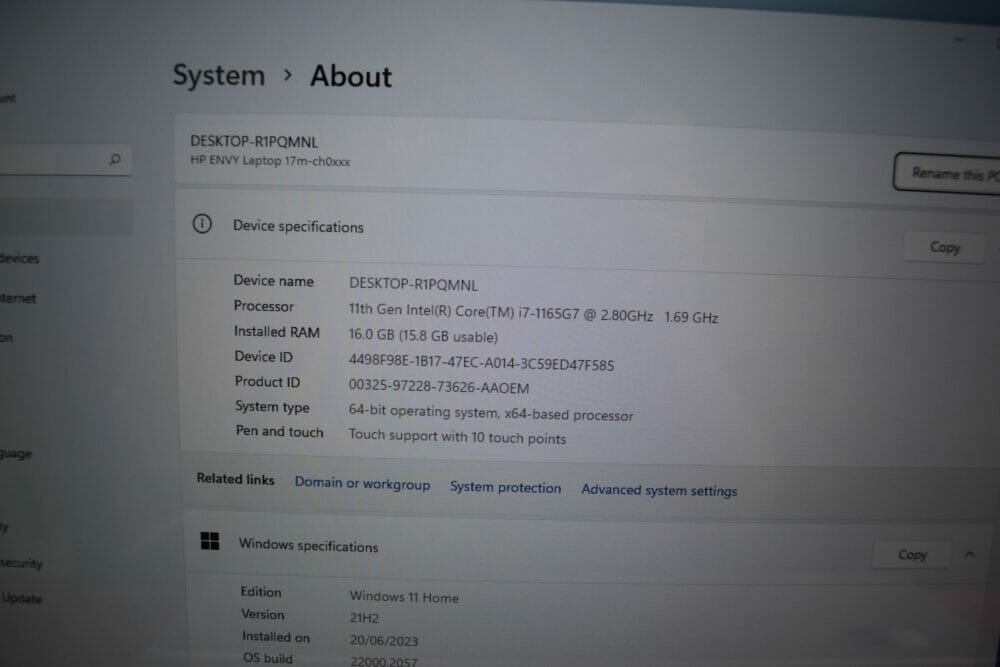The height and width of the screenshot is (667, 1000).
Task: Click the Installed RAM value 16.0 GB
Action: click(x=423, y=335)
